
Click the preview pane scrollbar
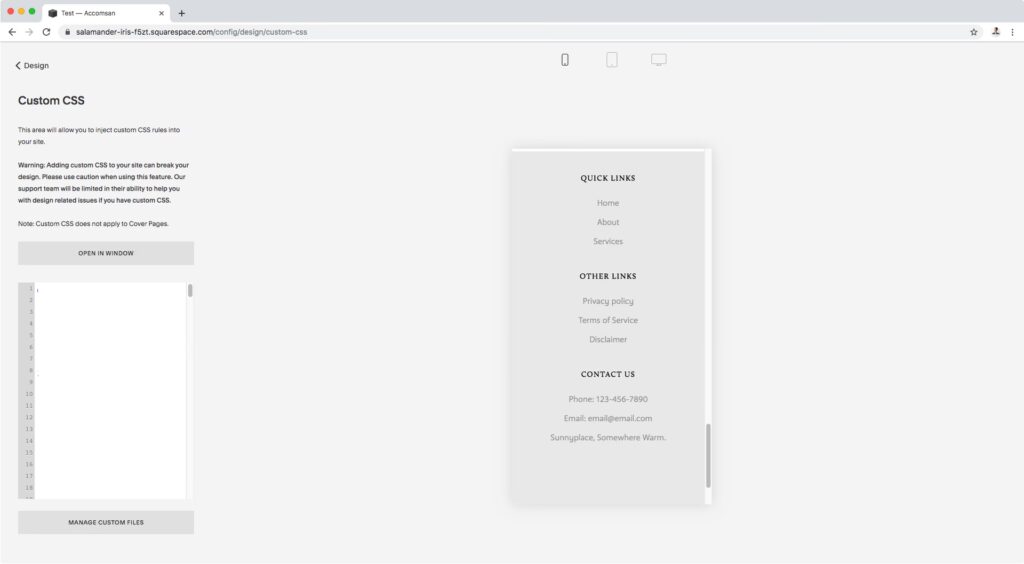click(x=709, y=455)
